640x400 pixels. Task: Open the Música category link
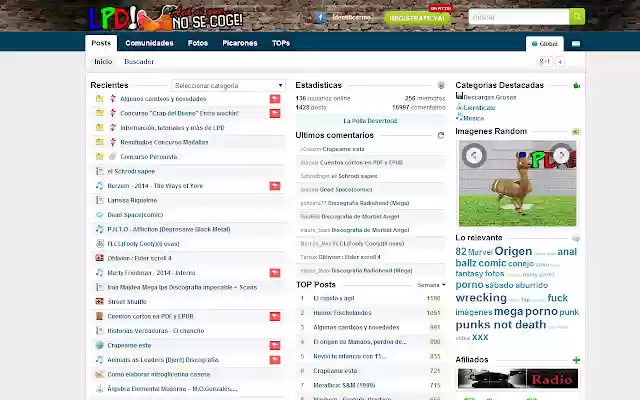pyautogui.click(x=473, y=118)
